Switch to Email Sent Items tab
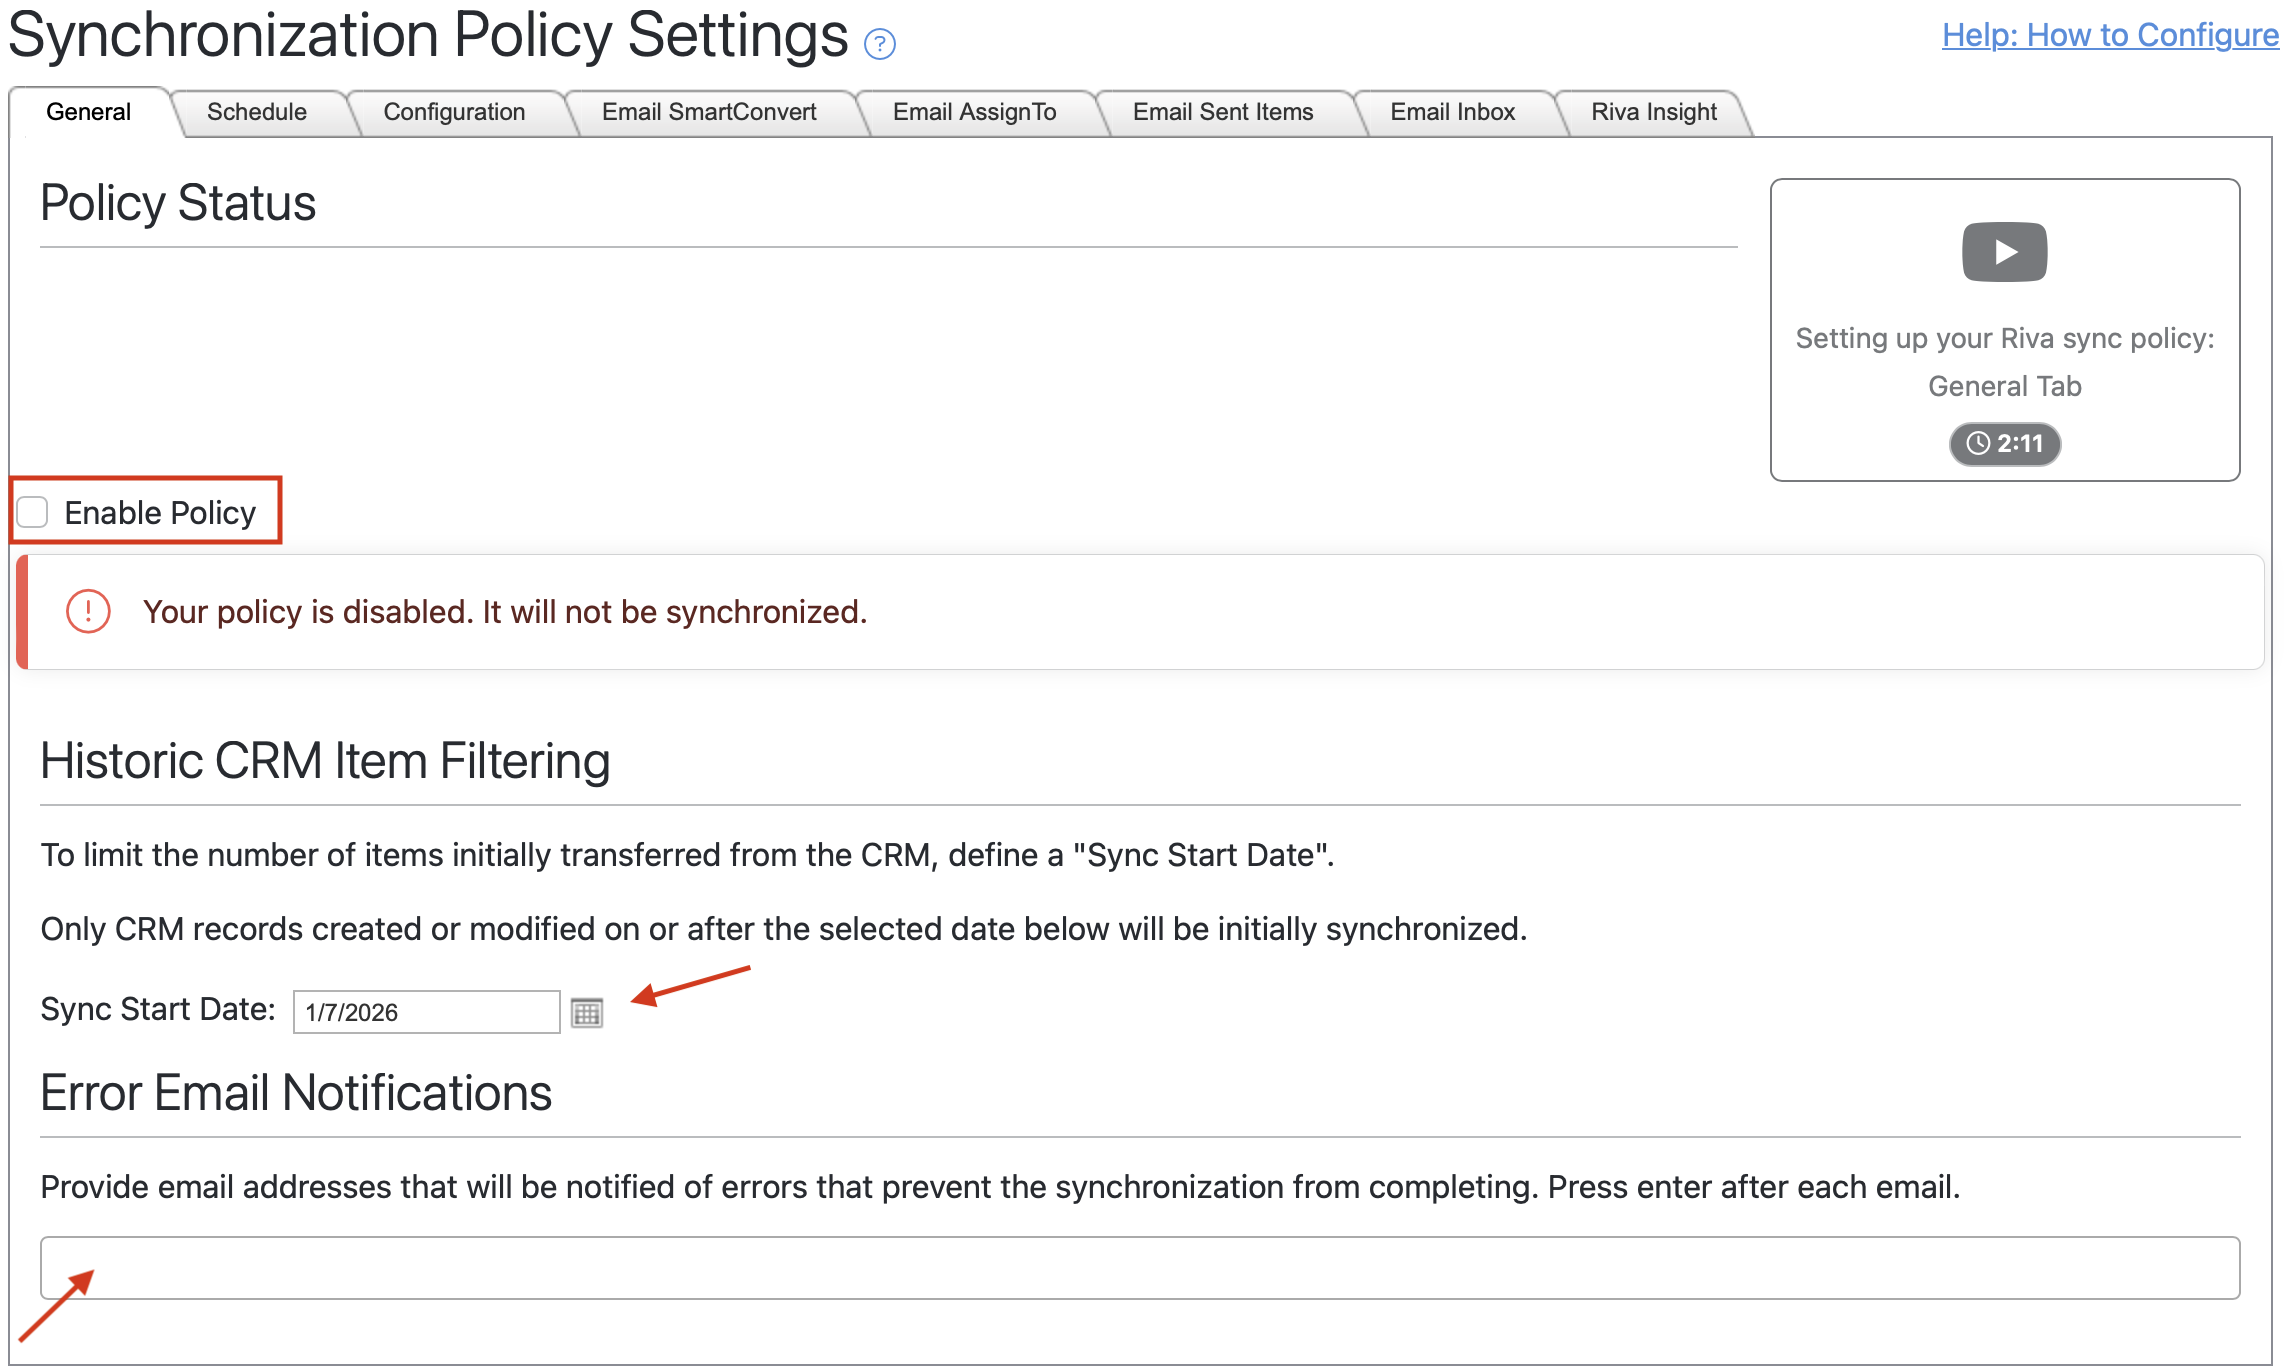The image size is (2288, 1372). [x=1223, y=112]
